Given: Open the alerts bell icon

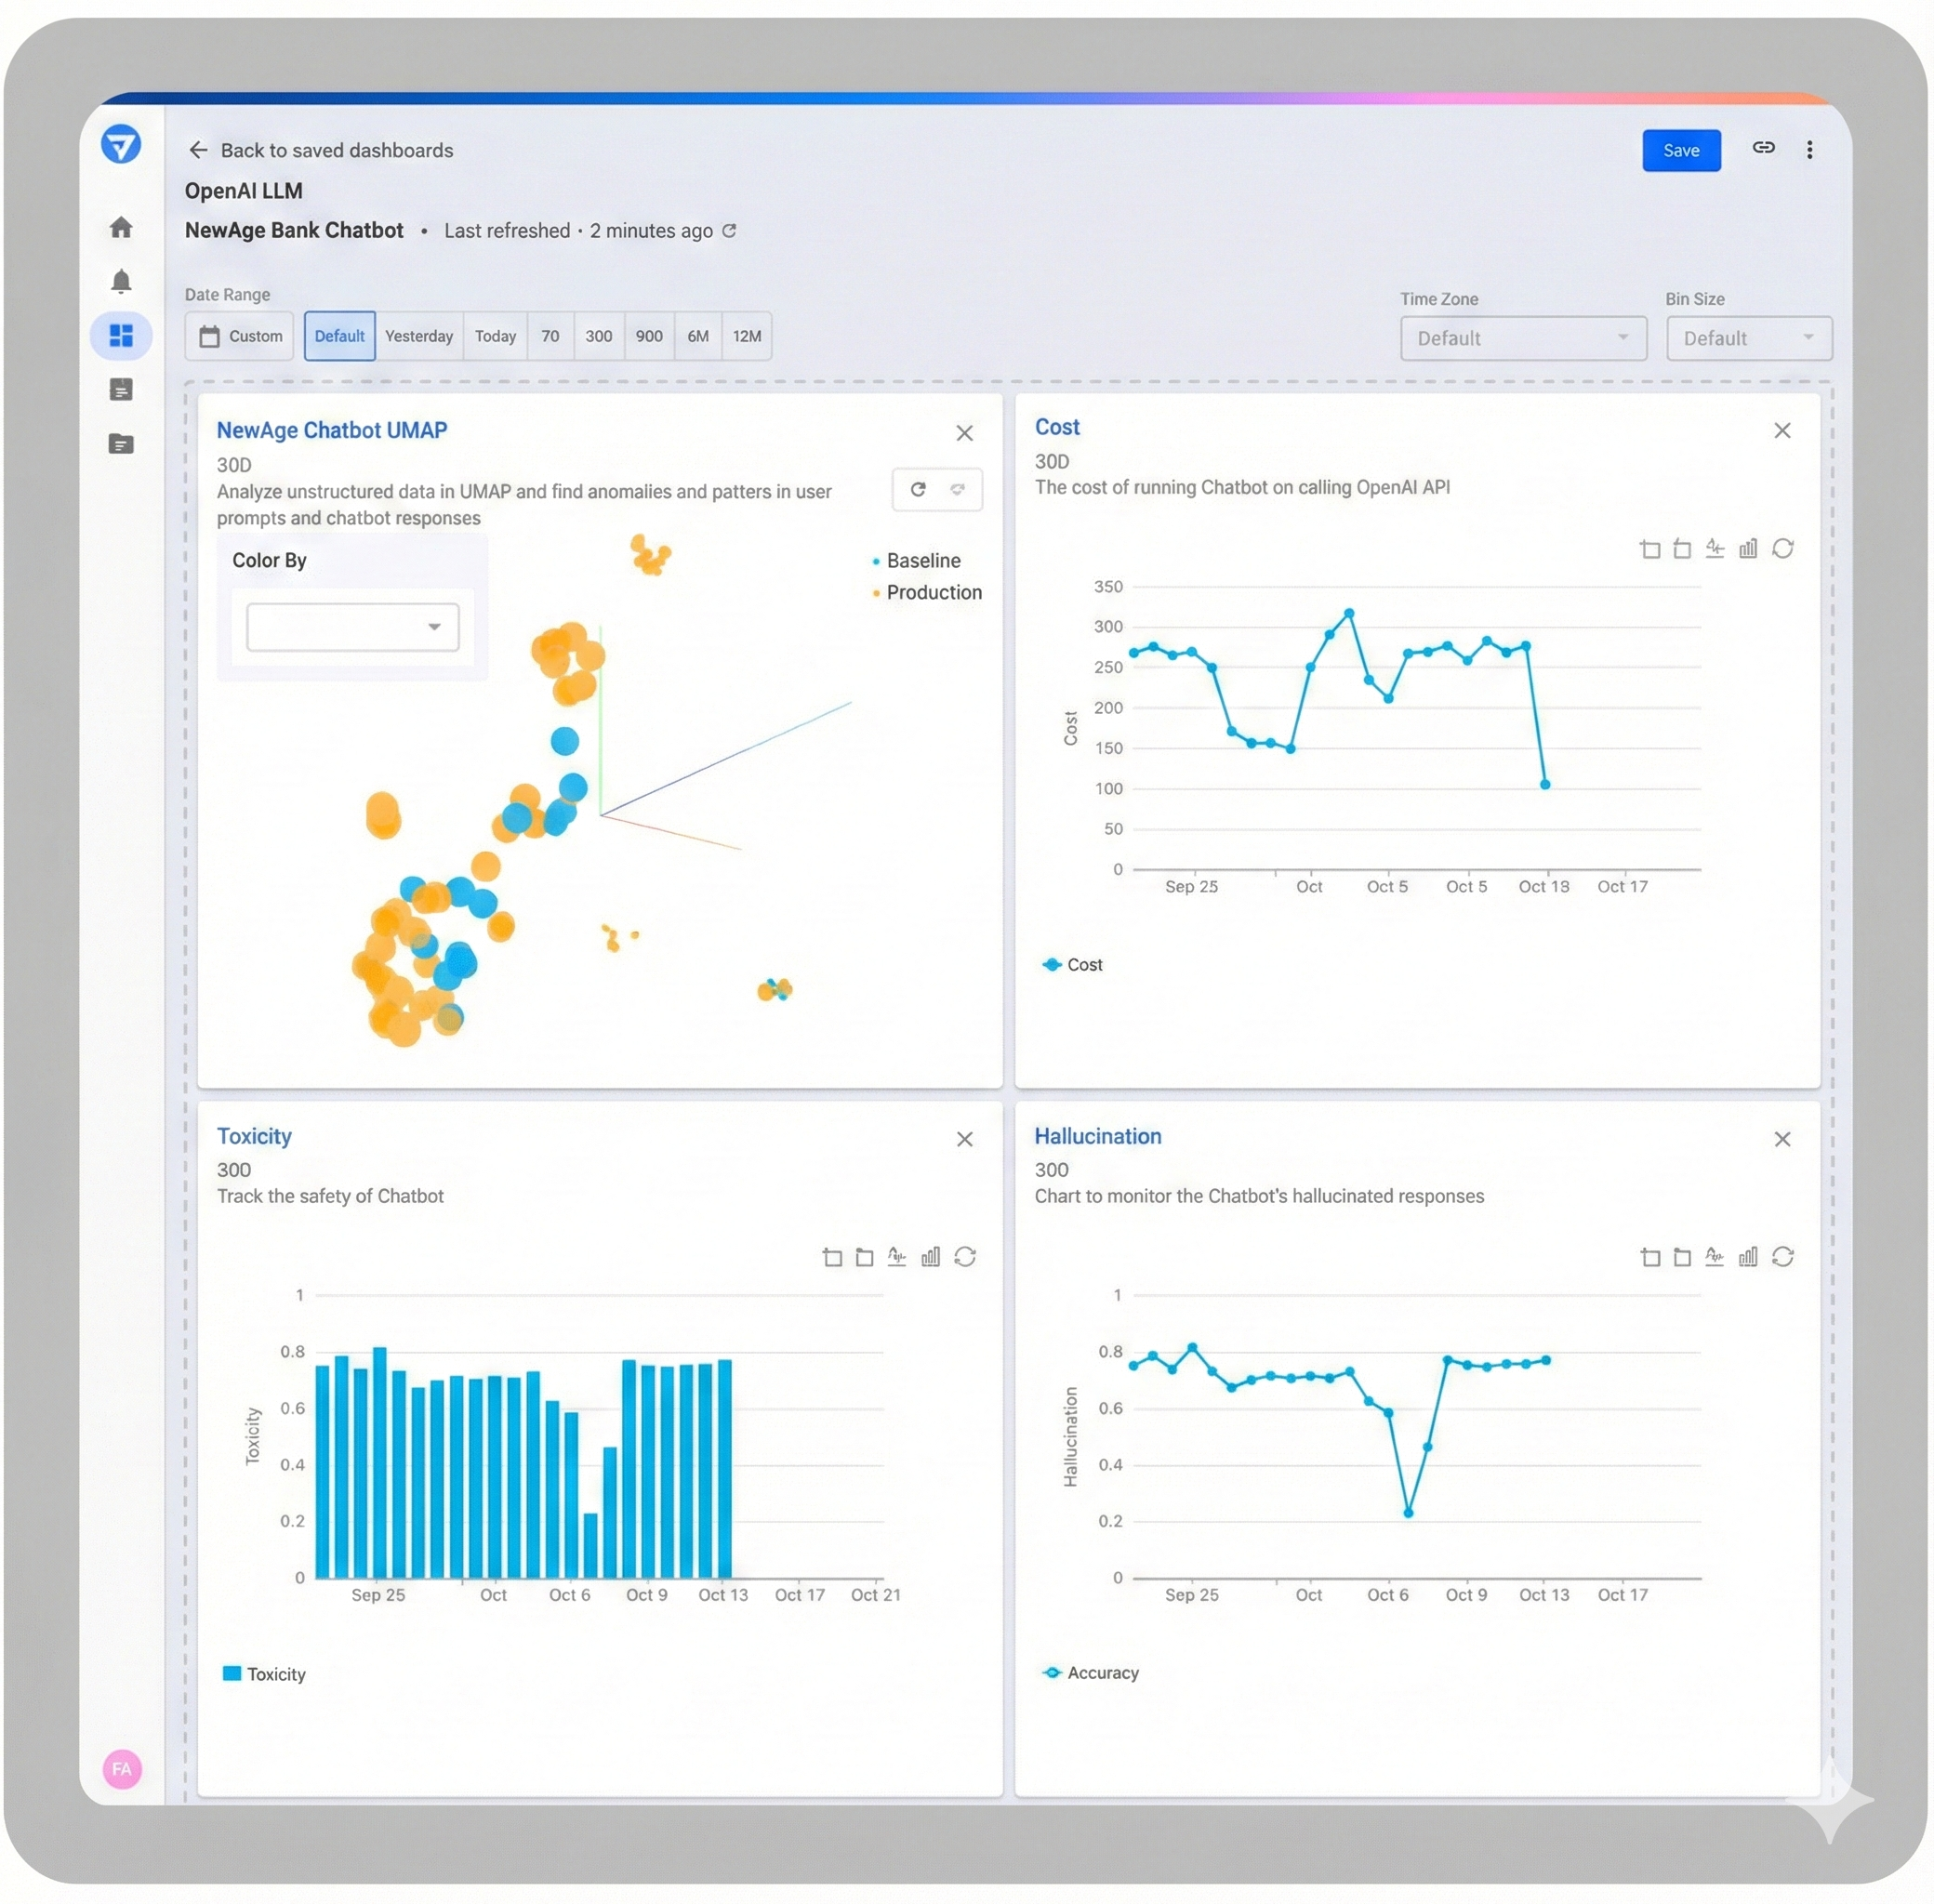Looking at the screenshot, I should coord(121,281).
